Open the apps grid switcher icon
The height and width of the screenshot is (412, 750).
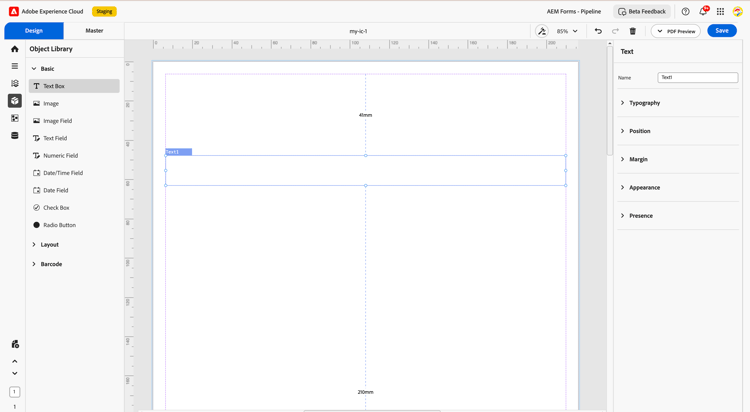pyautogui.click(x=720, y=11)
